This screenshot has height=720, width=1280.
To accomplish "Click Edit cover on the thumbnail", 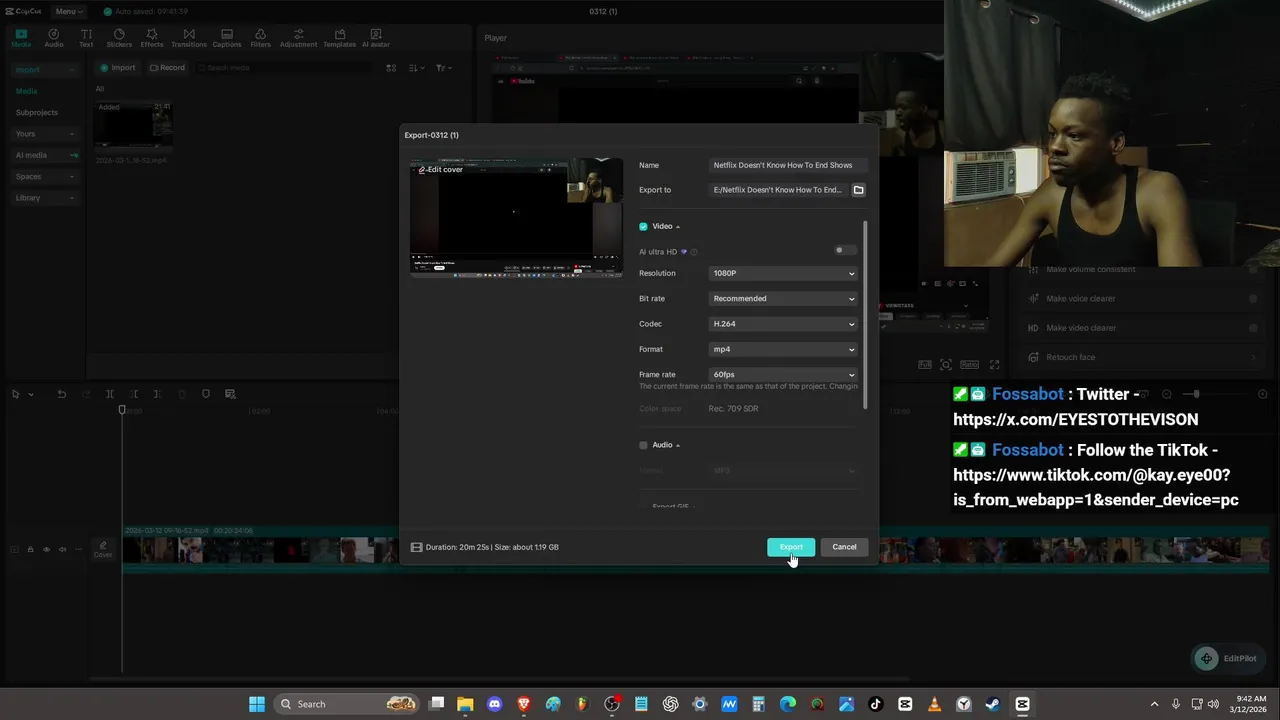I will point(441,170).
